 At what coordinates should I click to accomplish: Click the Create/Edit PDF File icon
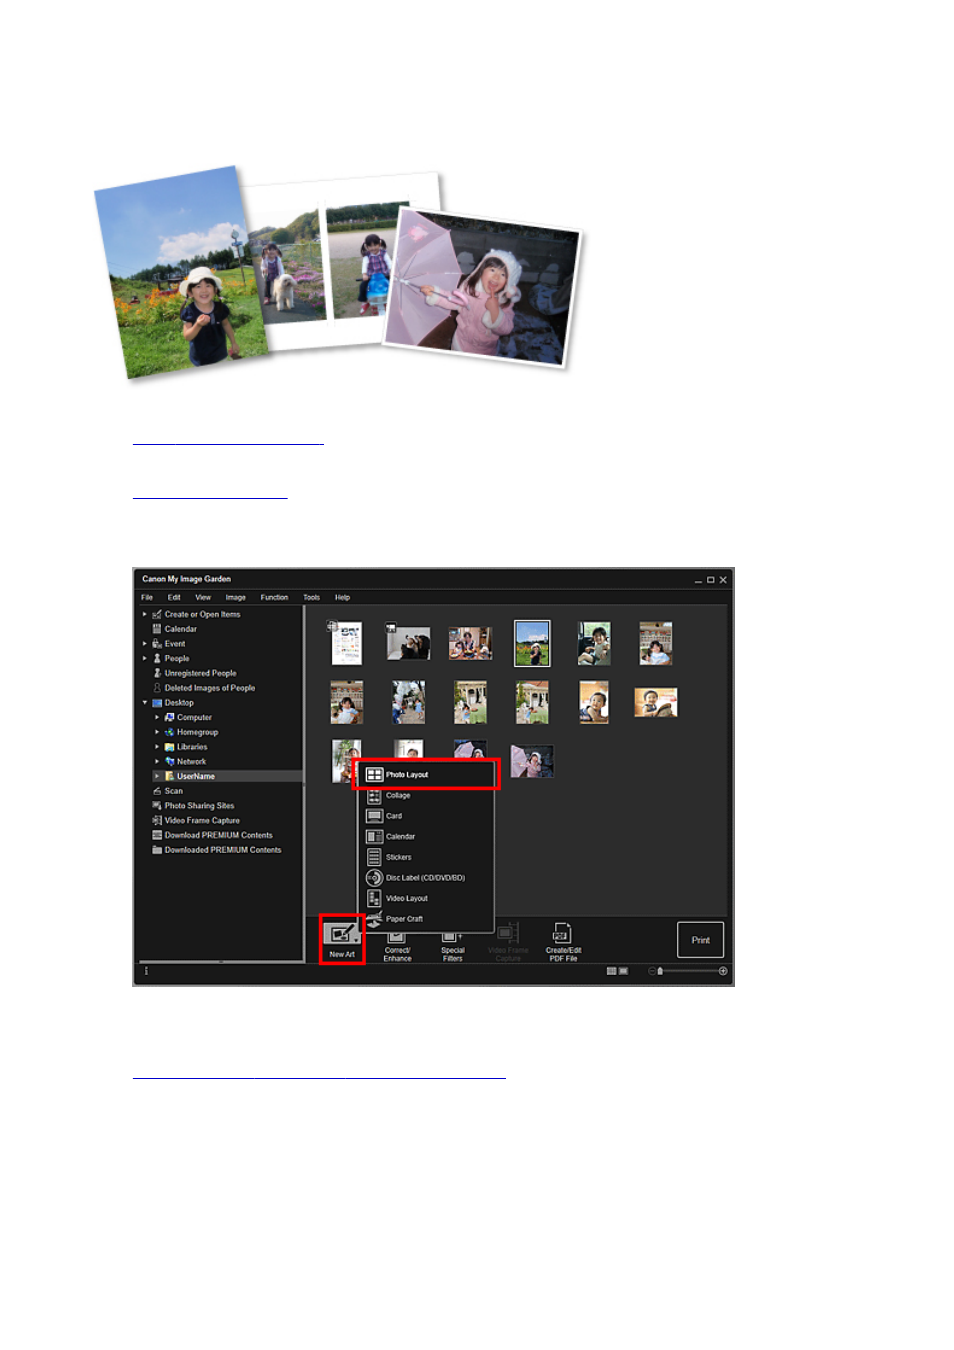point(563,934)
